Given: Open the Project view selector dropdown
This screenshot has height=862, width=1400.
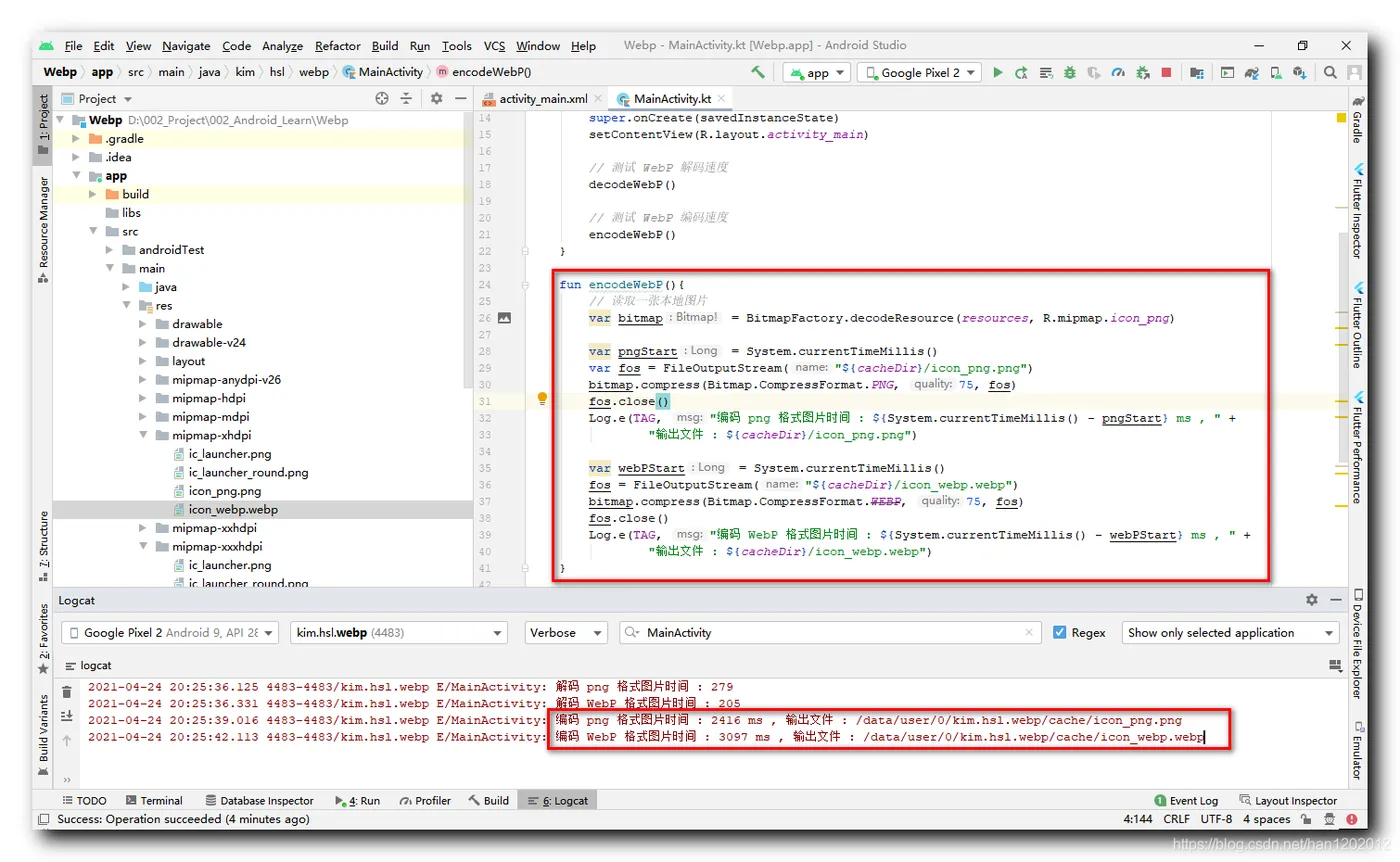Looking at the screenshot, I should click(97, 98).
